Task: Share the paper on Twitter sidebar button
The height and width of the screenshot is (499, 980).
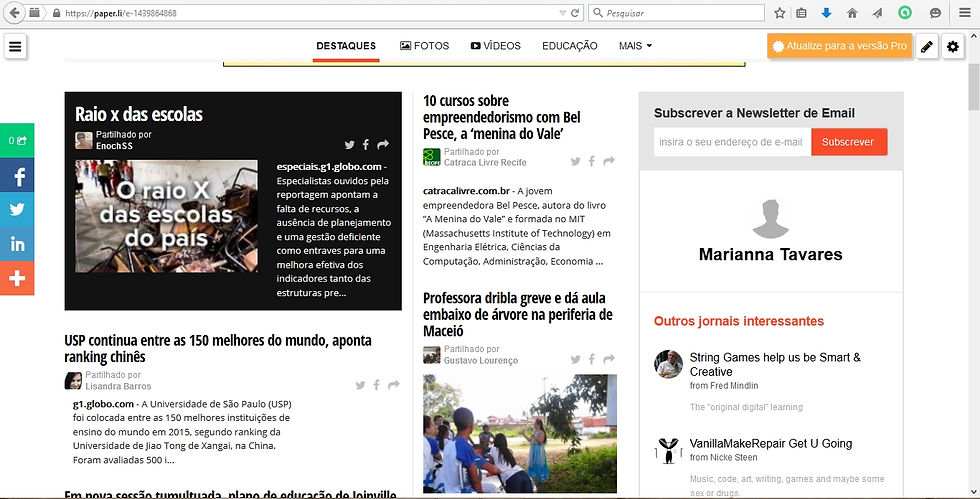Action: point(17,209)
